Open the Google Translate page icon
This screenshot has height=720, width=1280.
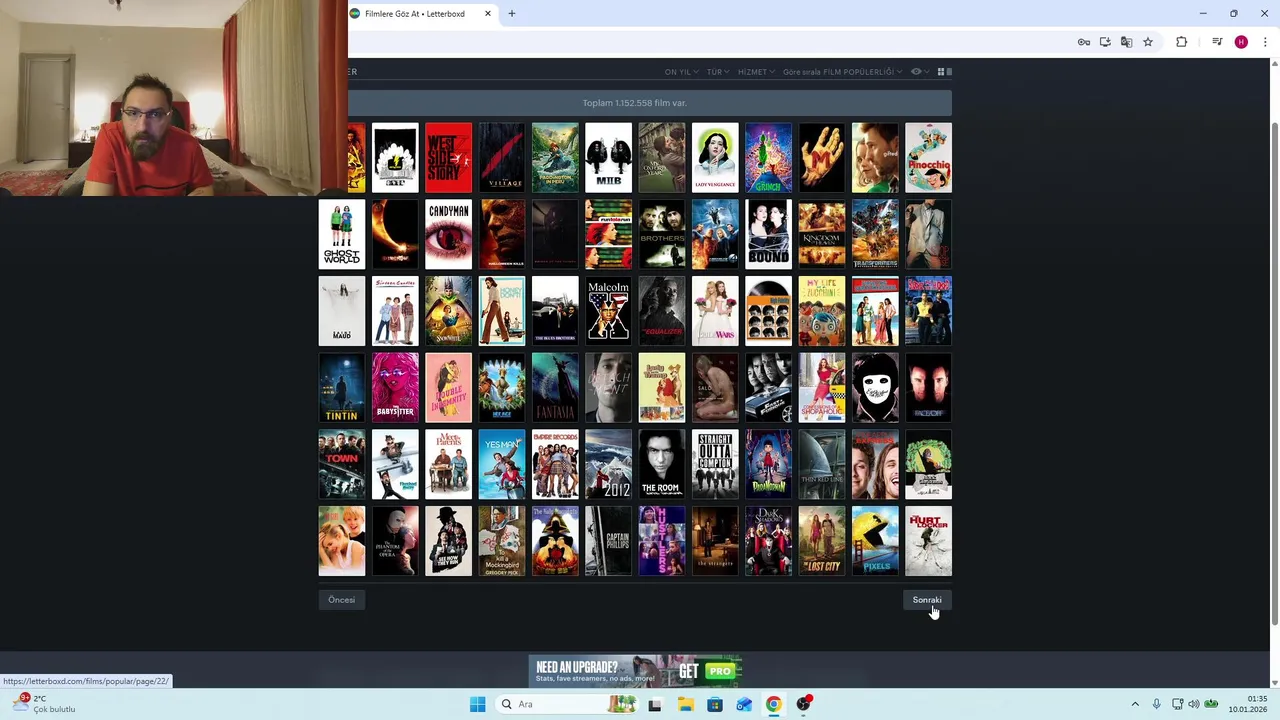tap(1126, 42)
